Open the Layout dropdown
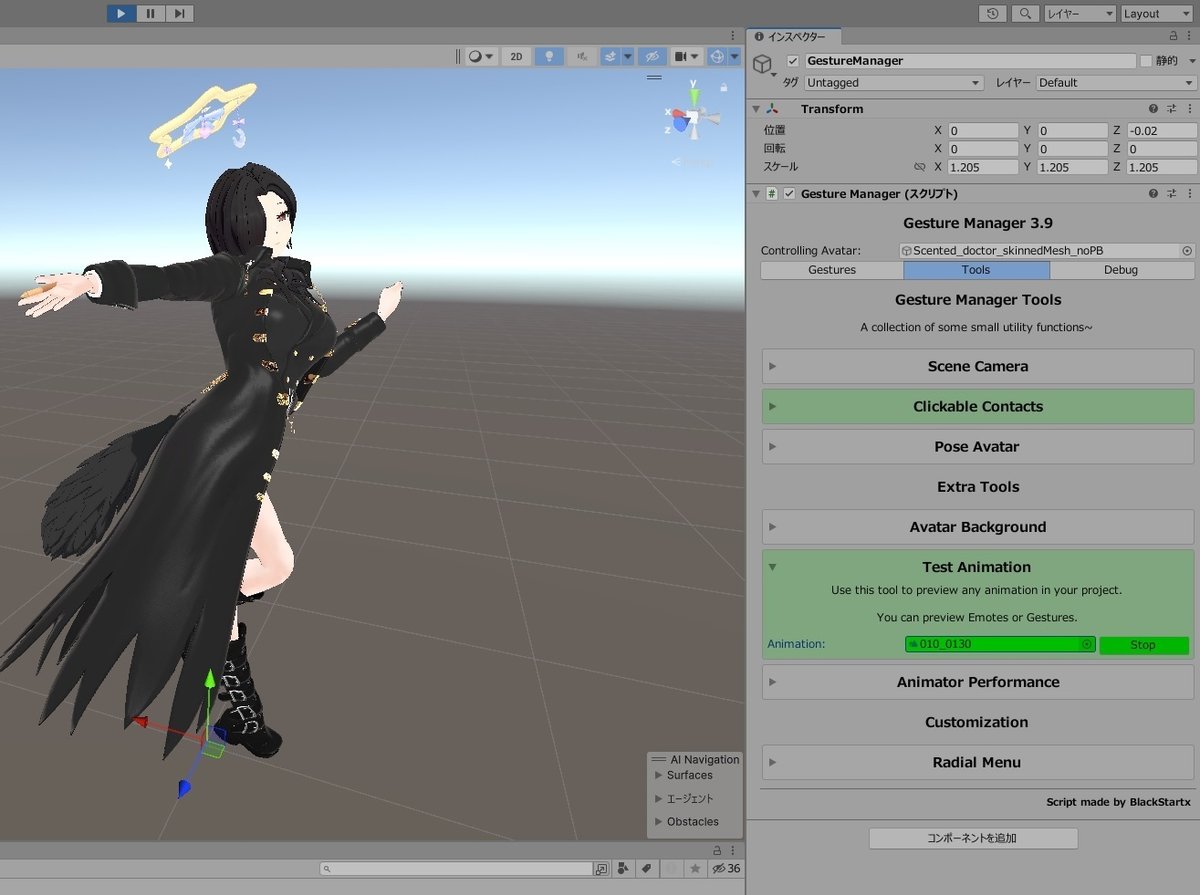Image resolution: width=1200 pixels, height=895 pixels. click(1157, 13)
